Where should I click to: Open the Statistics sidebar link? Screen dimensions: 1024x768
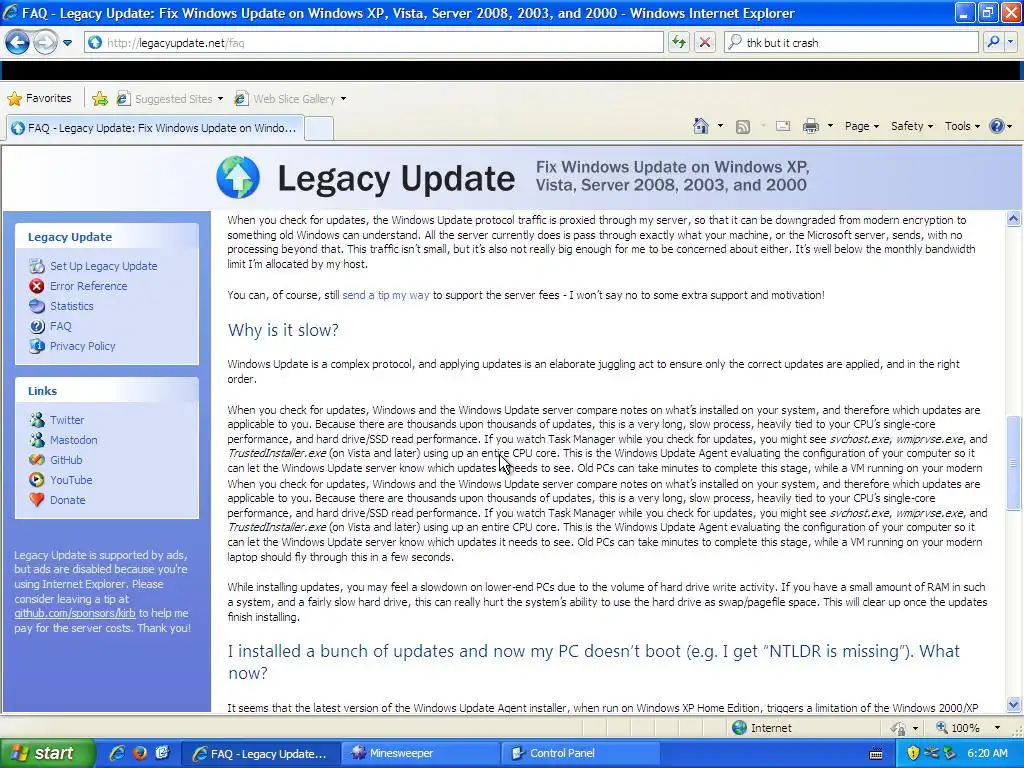tap(71, 306)
